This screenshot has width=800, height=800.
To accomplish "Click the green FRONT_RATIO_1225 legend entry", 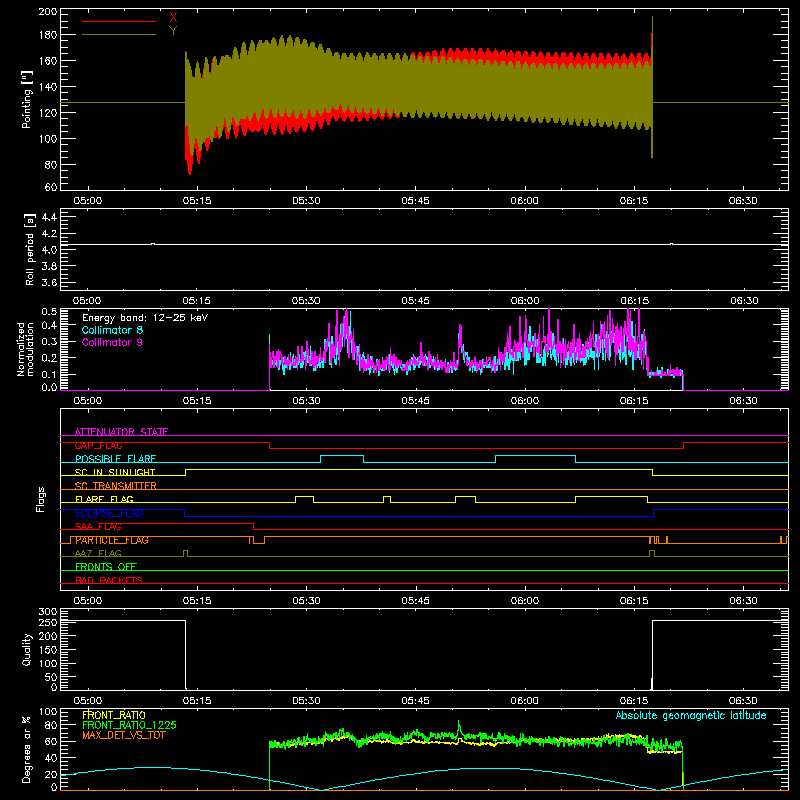I will coord(130,725).
